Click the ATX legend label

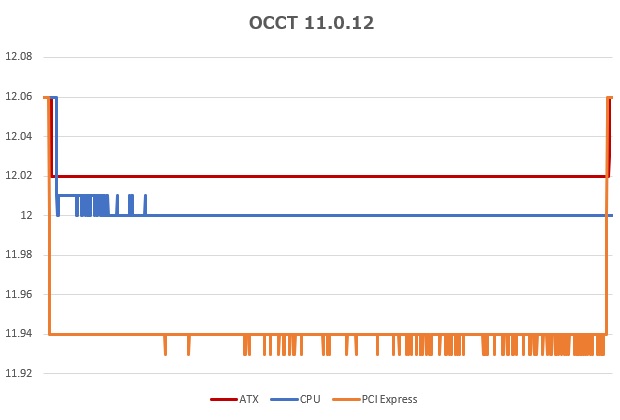(248, 399)
